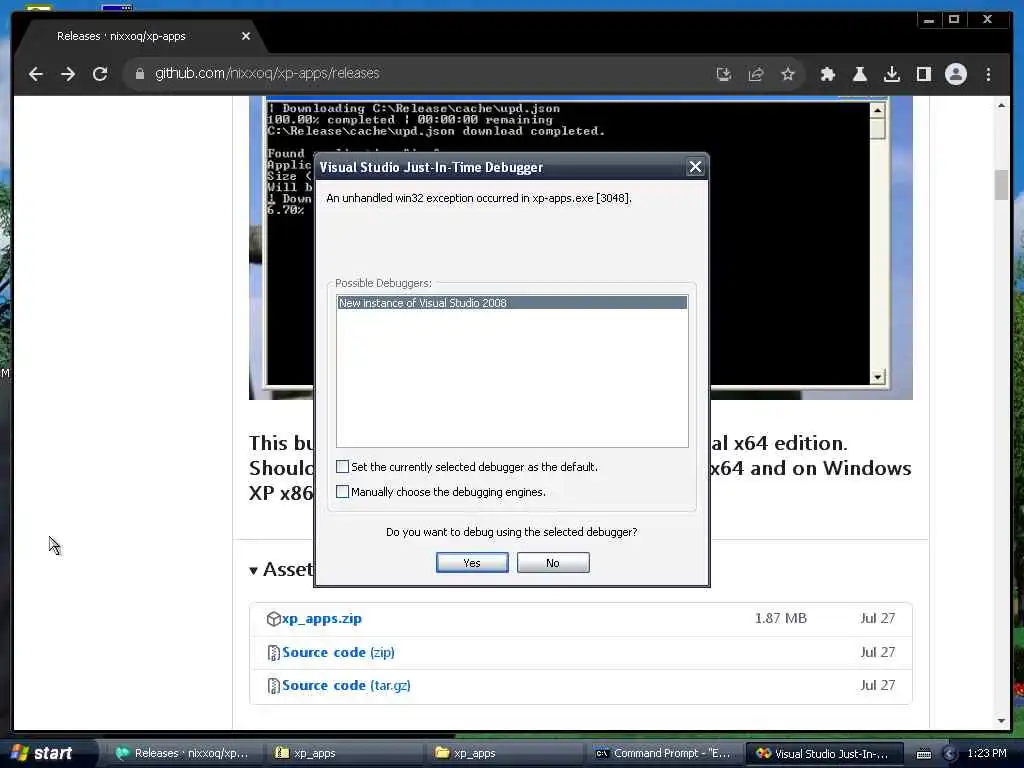Click the page scrollbar down arrow

[x=1001, y=721]
